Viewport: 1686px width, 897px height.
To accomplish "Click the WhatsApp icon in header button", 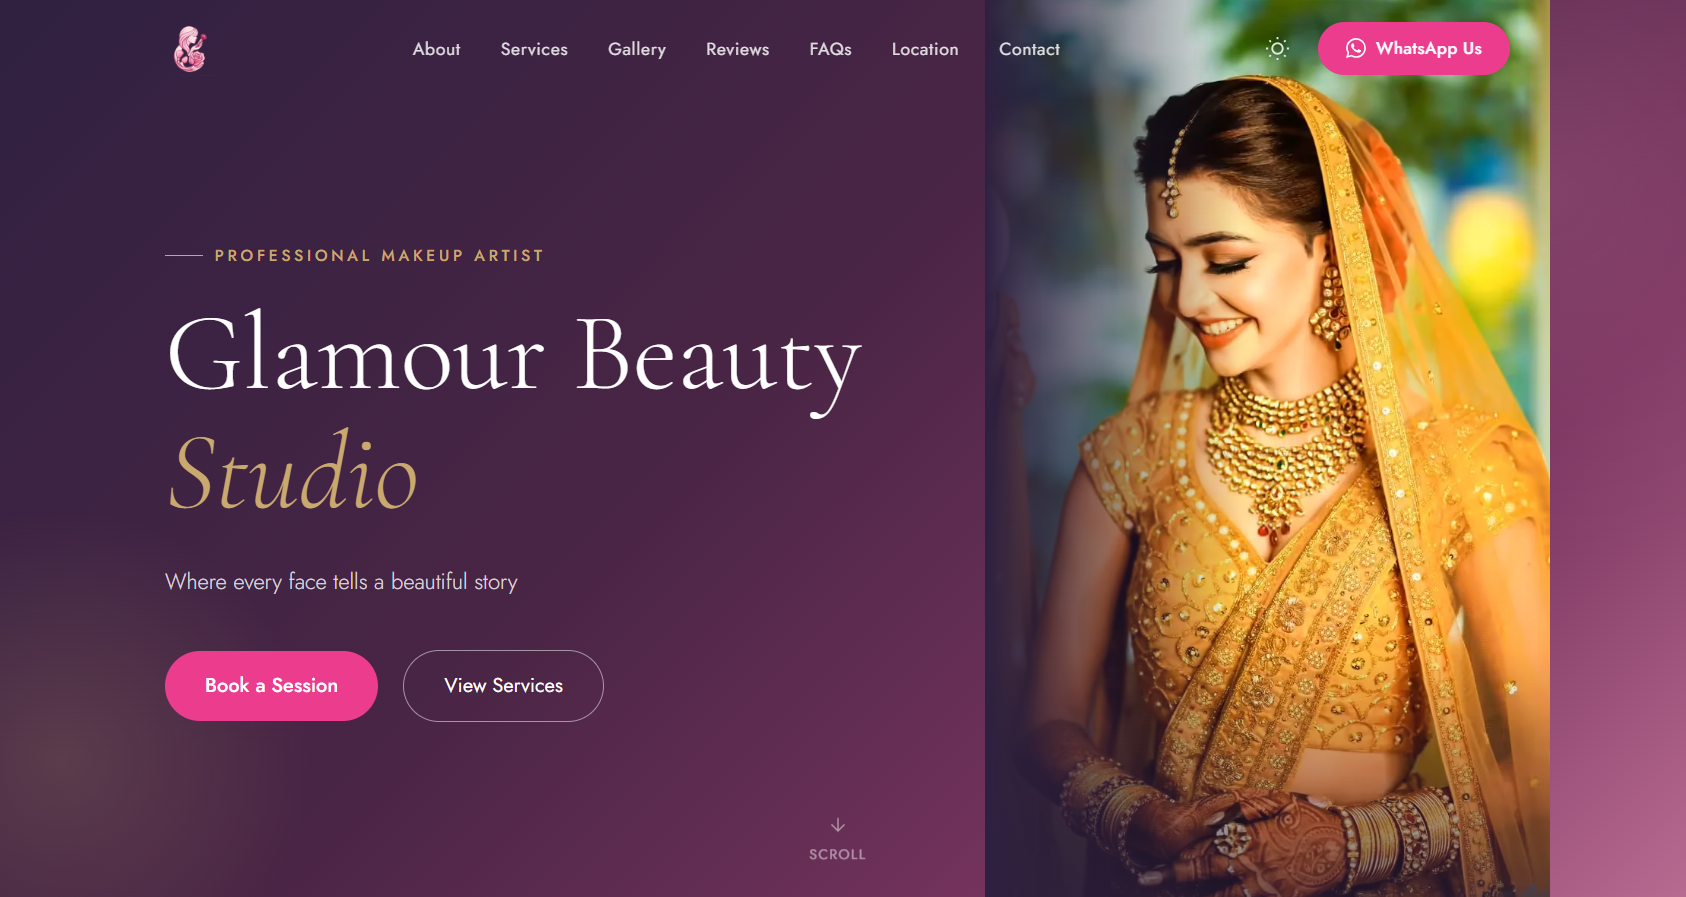I will [x=1356, y=48].
